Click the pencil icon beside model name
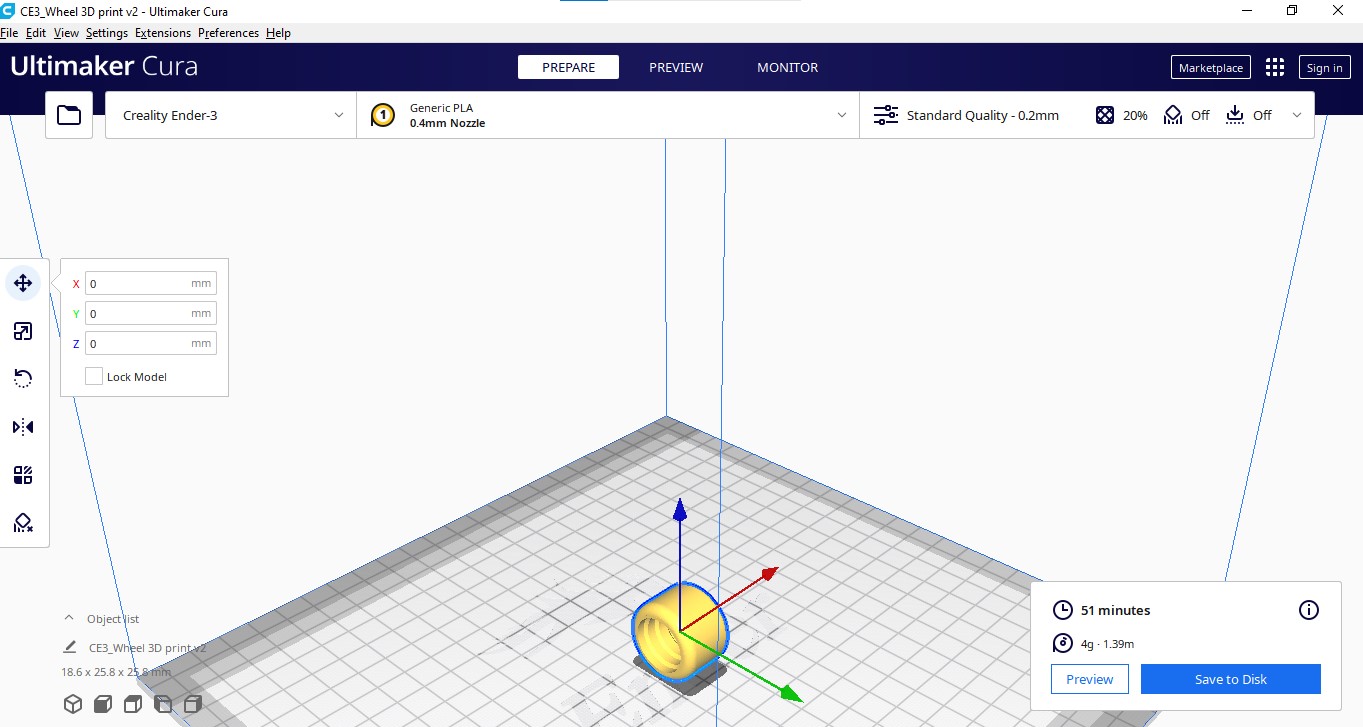Screen dimensions: 1363x727 pos(70,647)
